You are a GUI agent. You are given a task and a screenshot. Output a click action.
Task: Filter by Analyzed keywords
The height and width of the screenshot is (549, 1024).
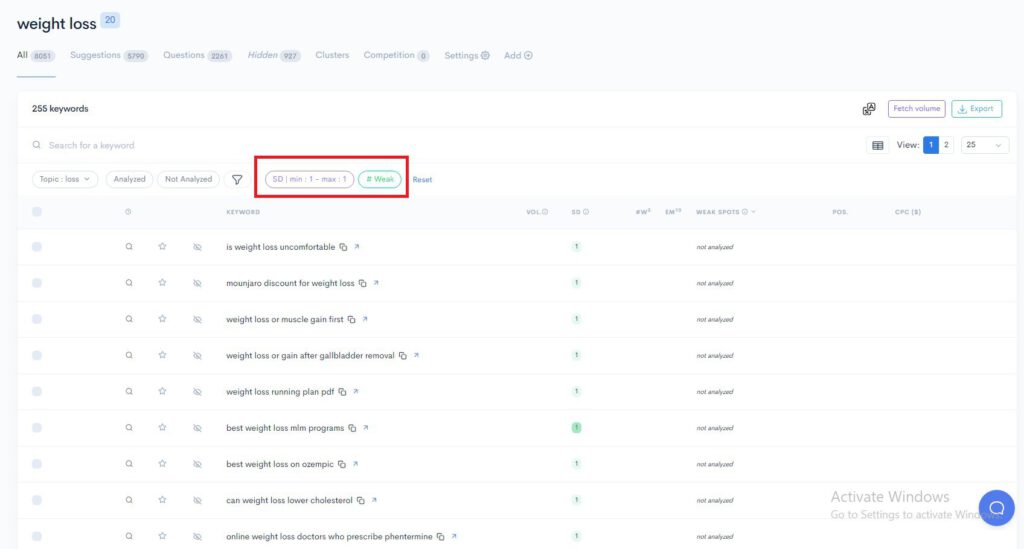pyautogui.click(x=129, y=179)
